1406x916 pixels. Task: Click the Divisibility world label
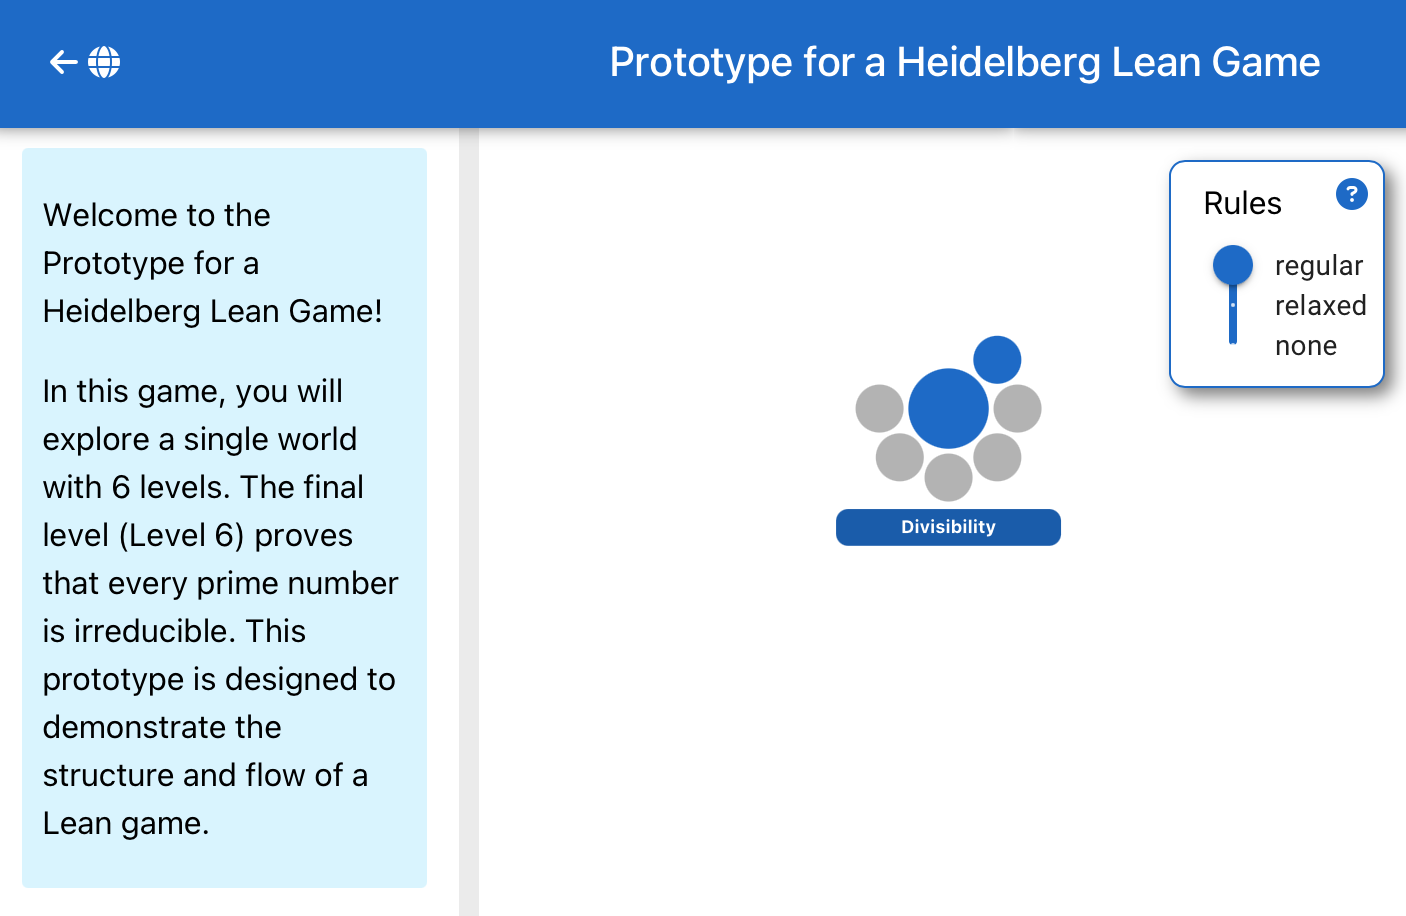(948, 527)
